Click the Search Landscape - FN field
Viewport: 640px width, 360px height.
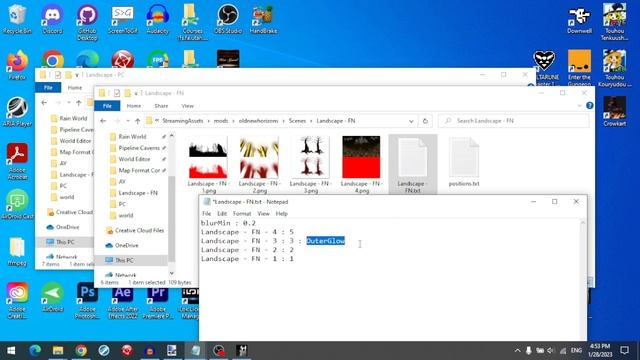513,121
